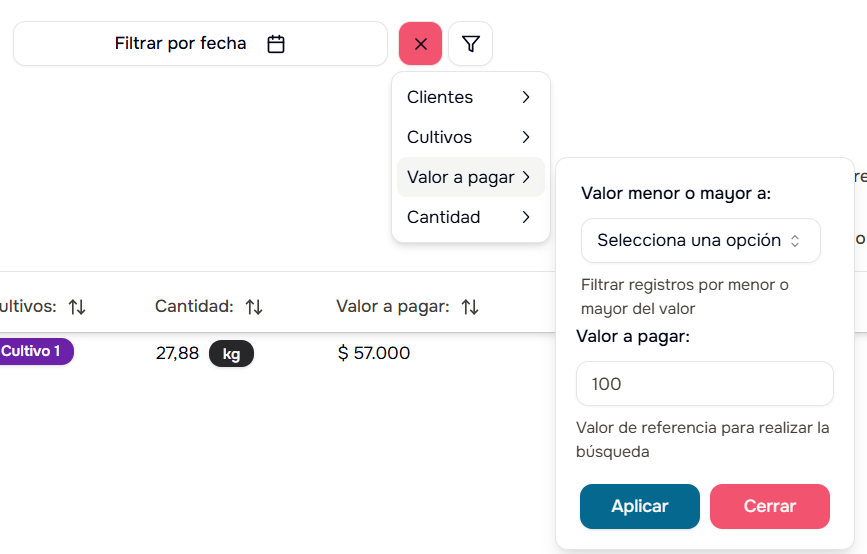
Task: Open the Filtrar por fecha picker
Action: [181, 44]
